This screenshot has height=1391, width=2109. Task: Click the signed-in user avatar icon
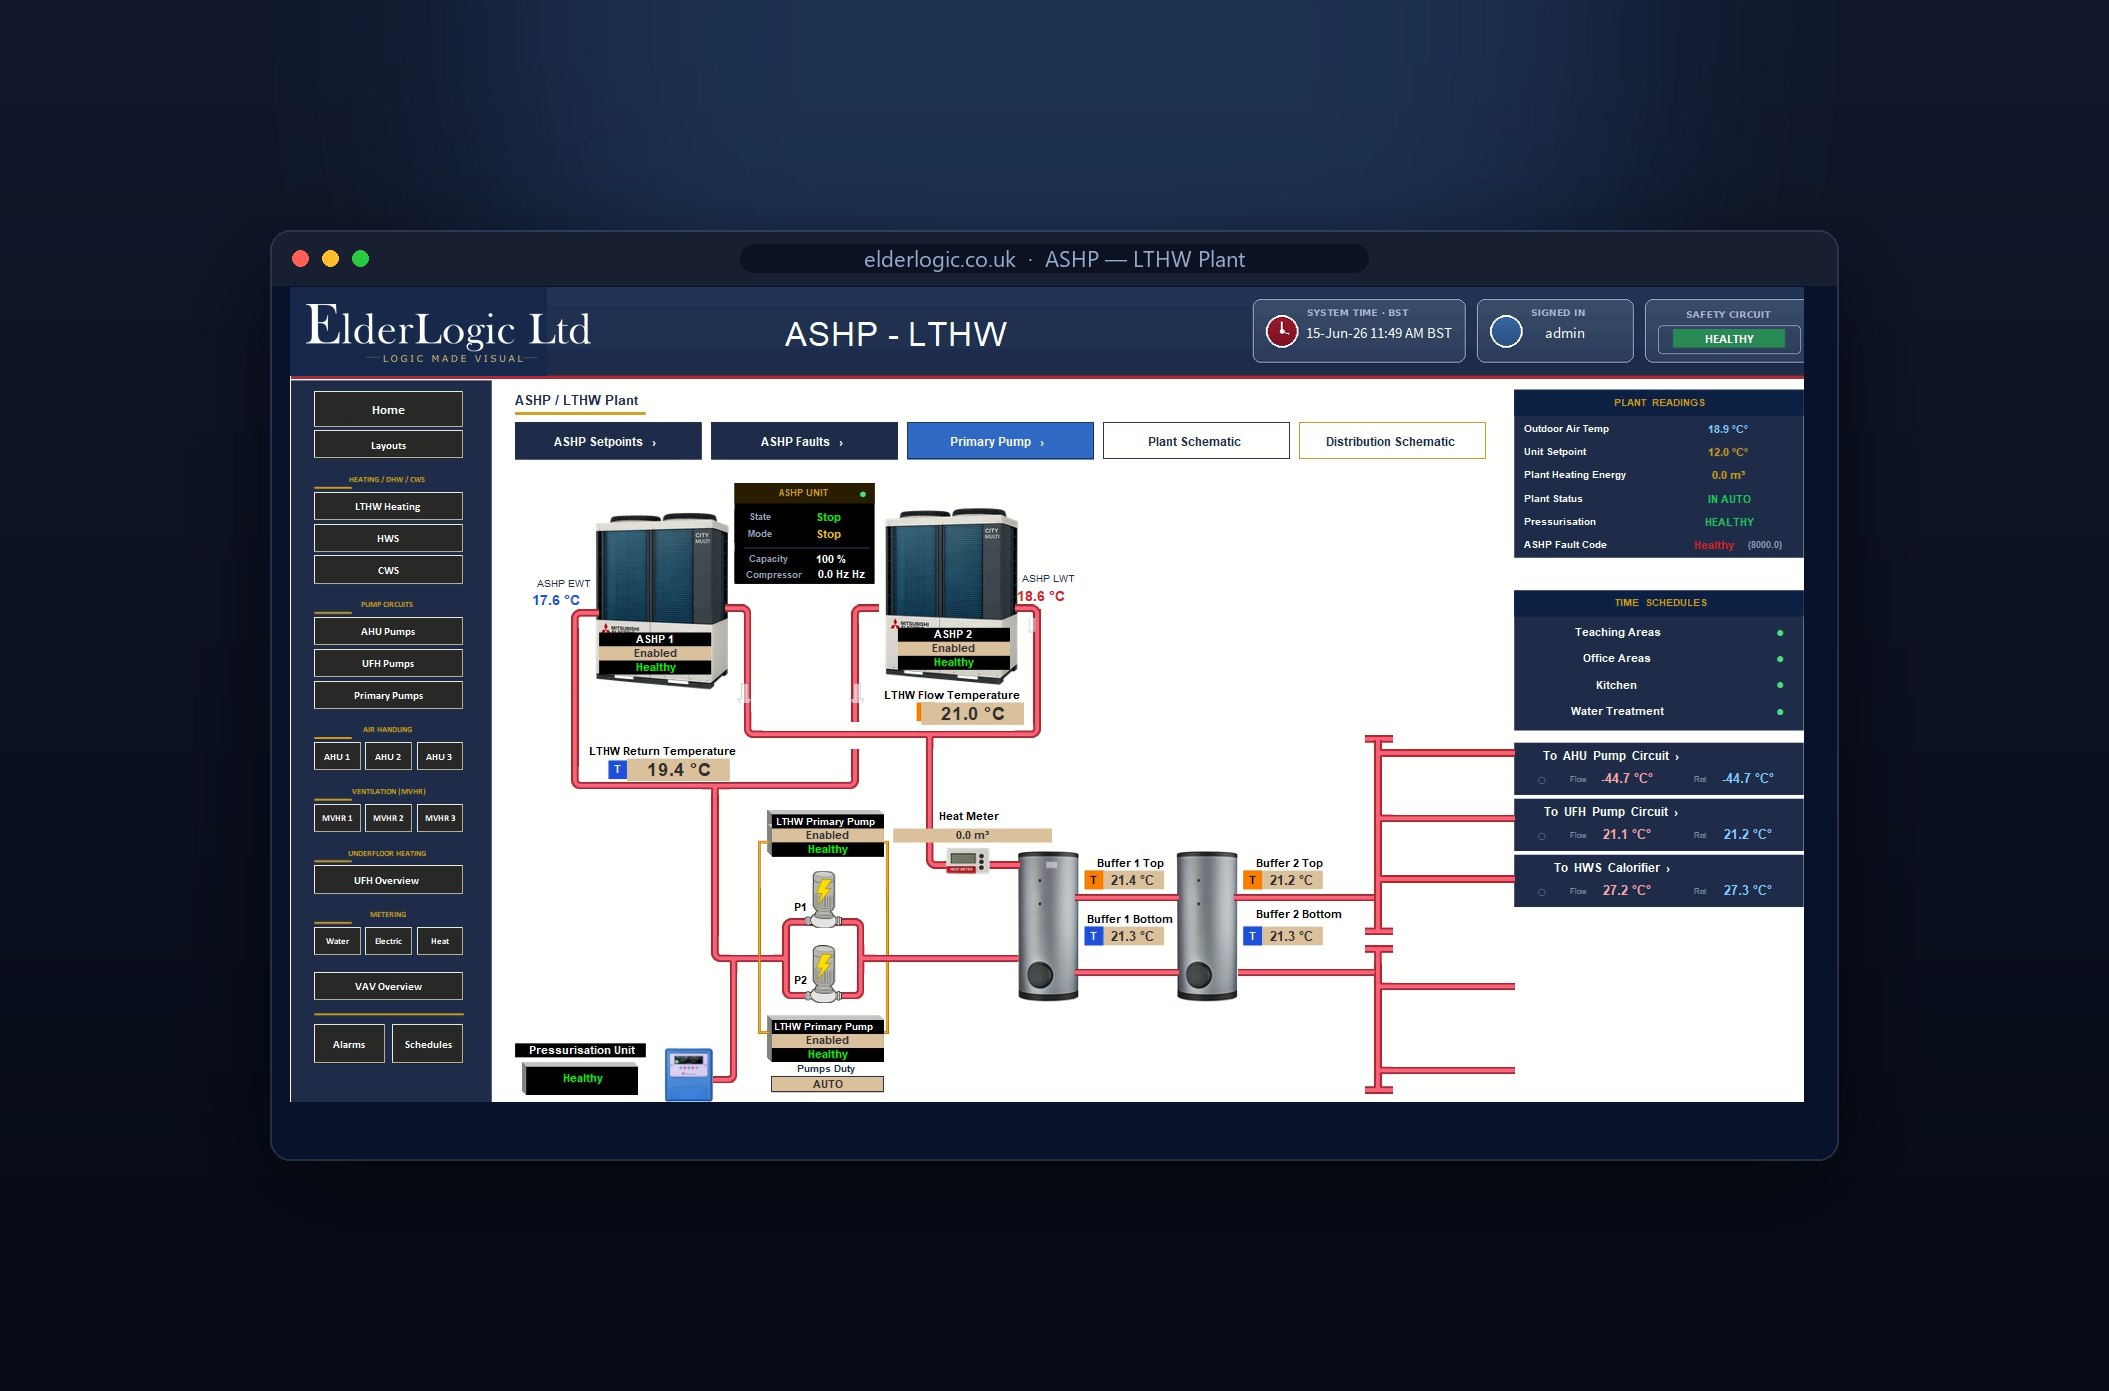click(x=1506, y=331)
